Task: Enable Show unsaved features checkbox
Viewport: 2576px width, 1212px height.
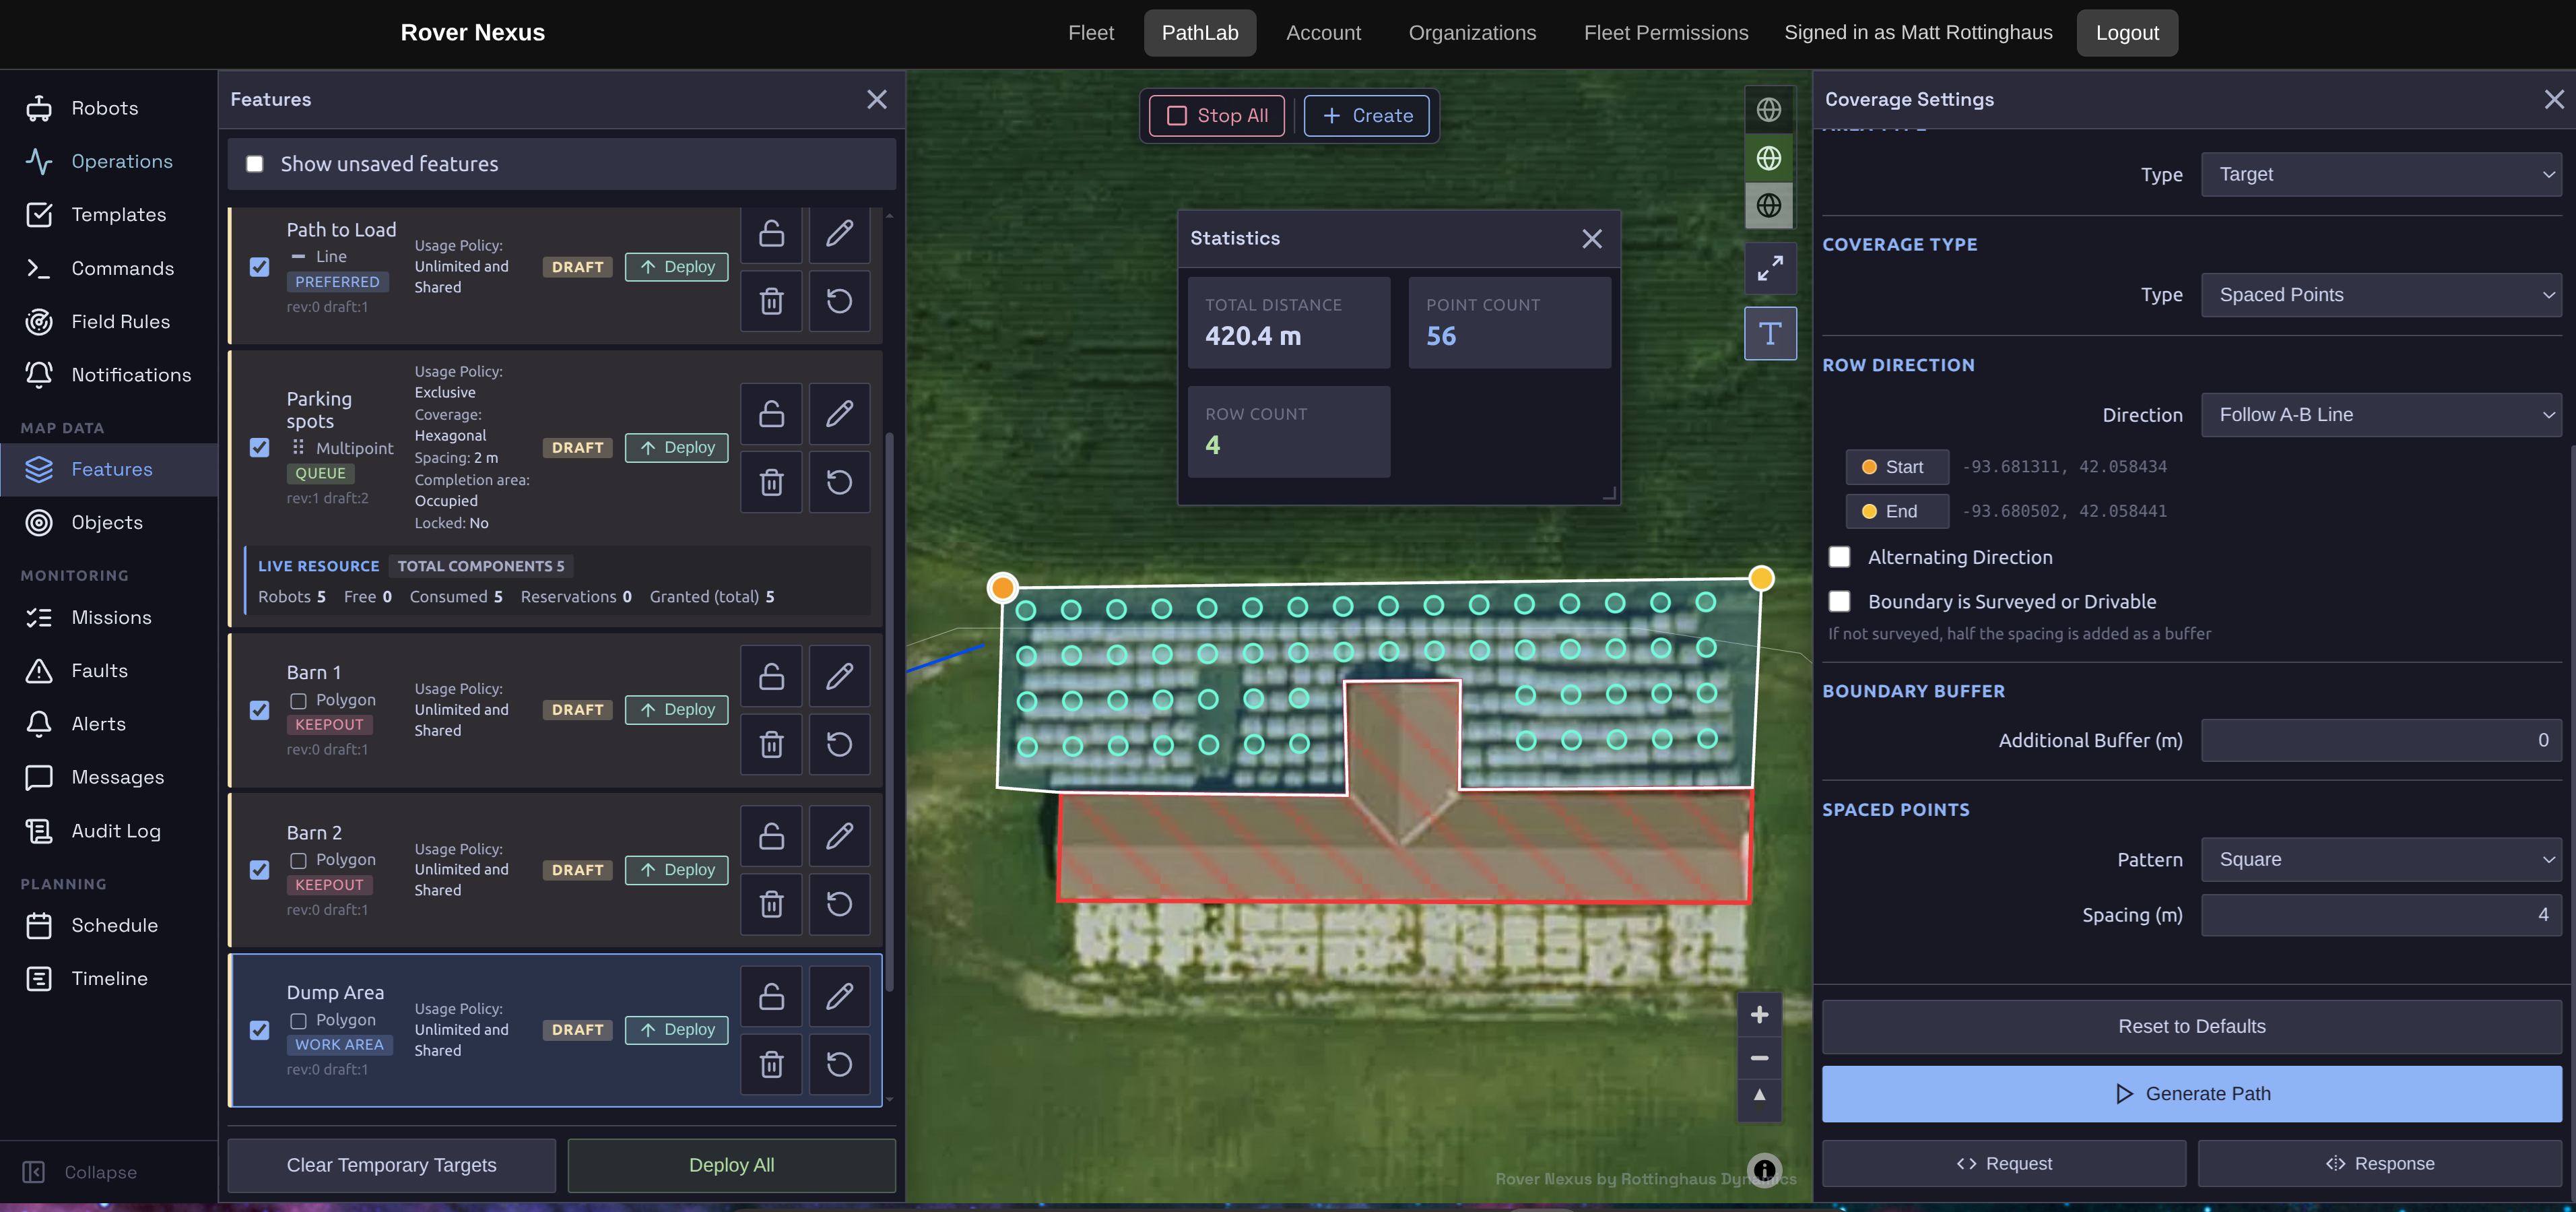Action: 255,164
